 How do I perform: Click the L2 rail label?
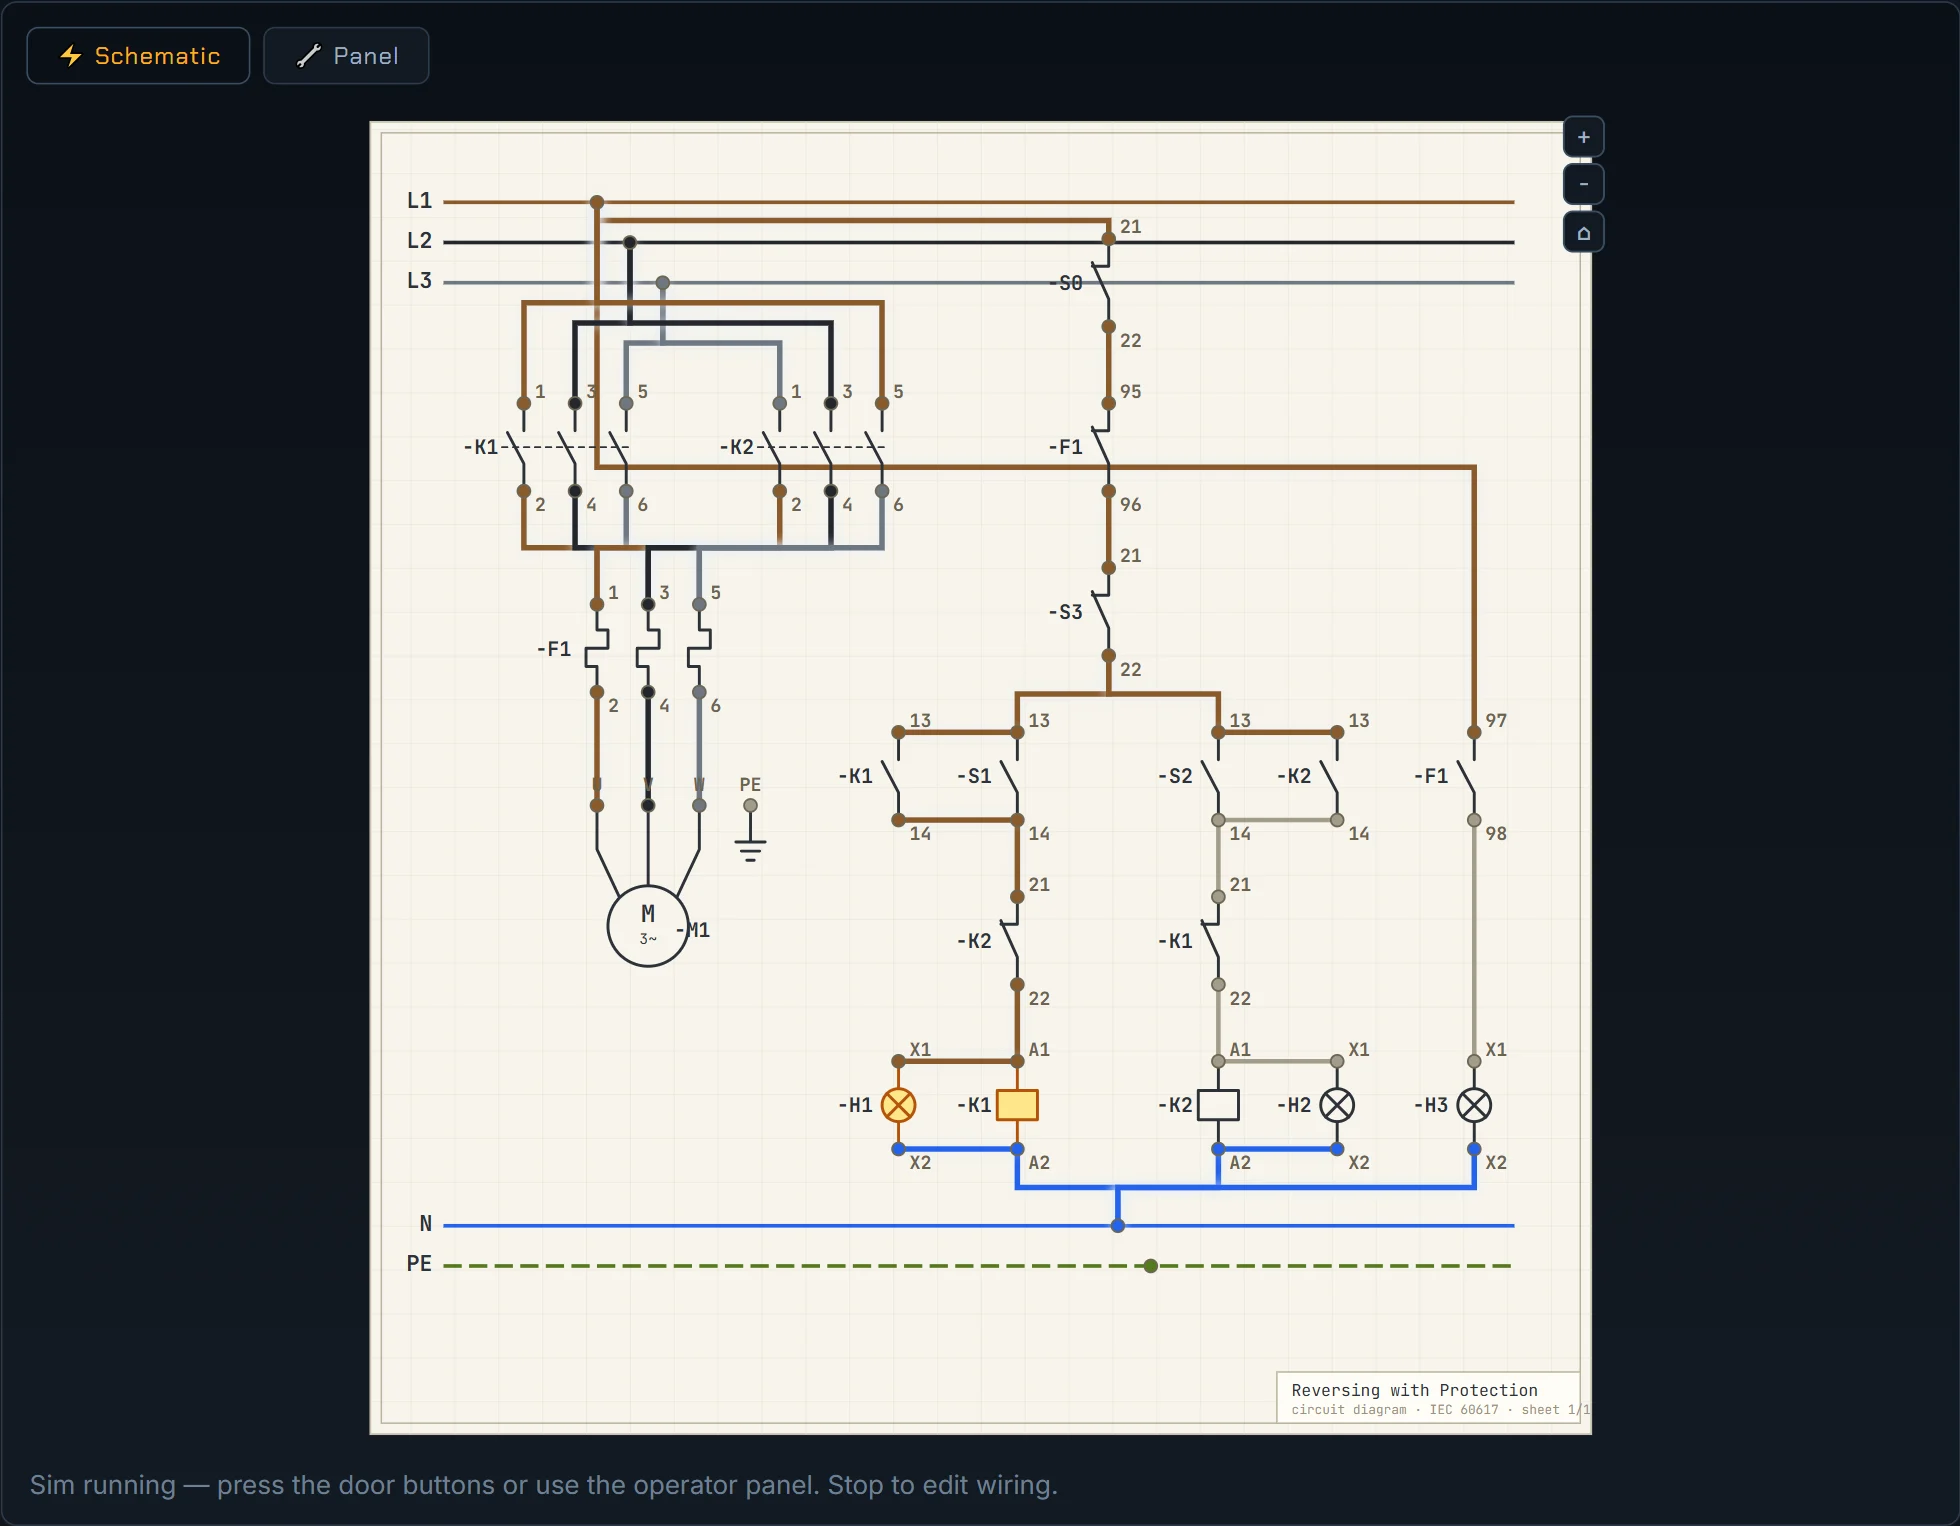(x=419, y=241)
